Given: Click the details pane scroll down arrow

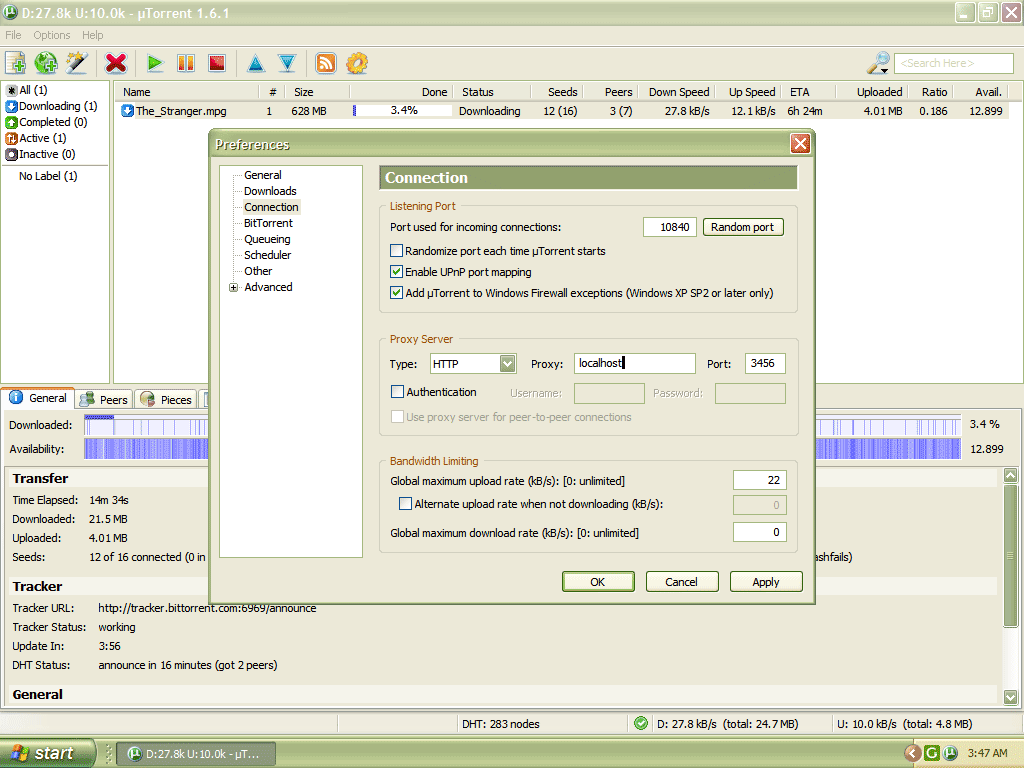Looking at the screenshot, I should point(1010,697).
